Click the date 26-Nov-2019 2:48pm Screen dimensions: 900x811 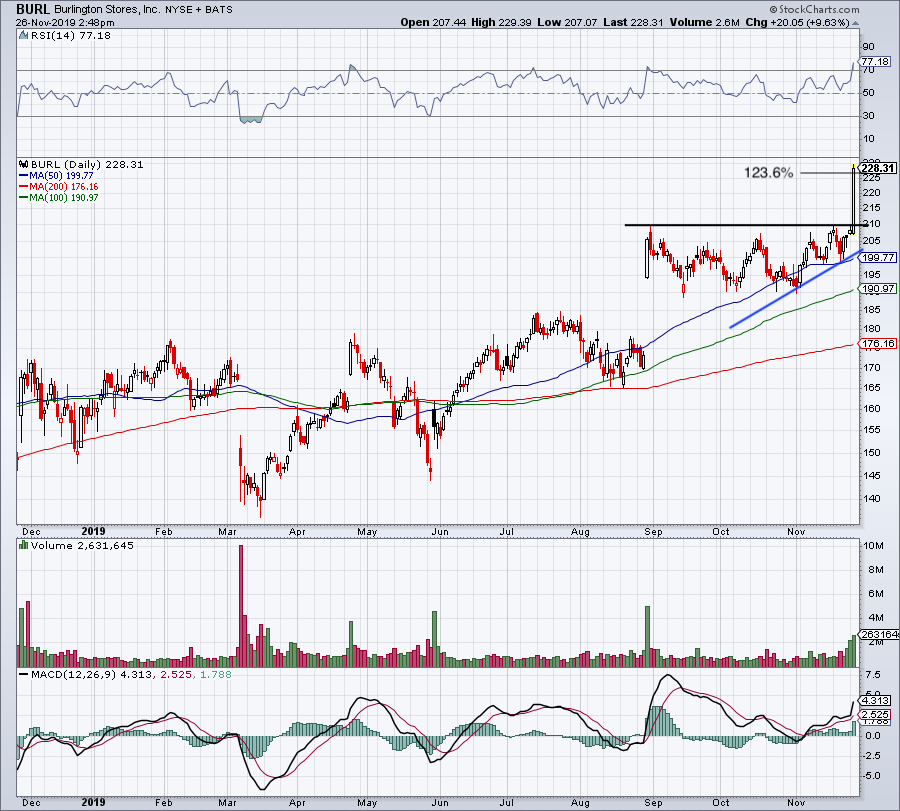coord(65,23)
